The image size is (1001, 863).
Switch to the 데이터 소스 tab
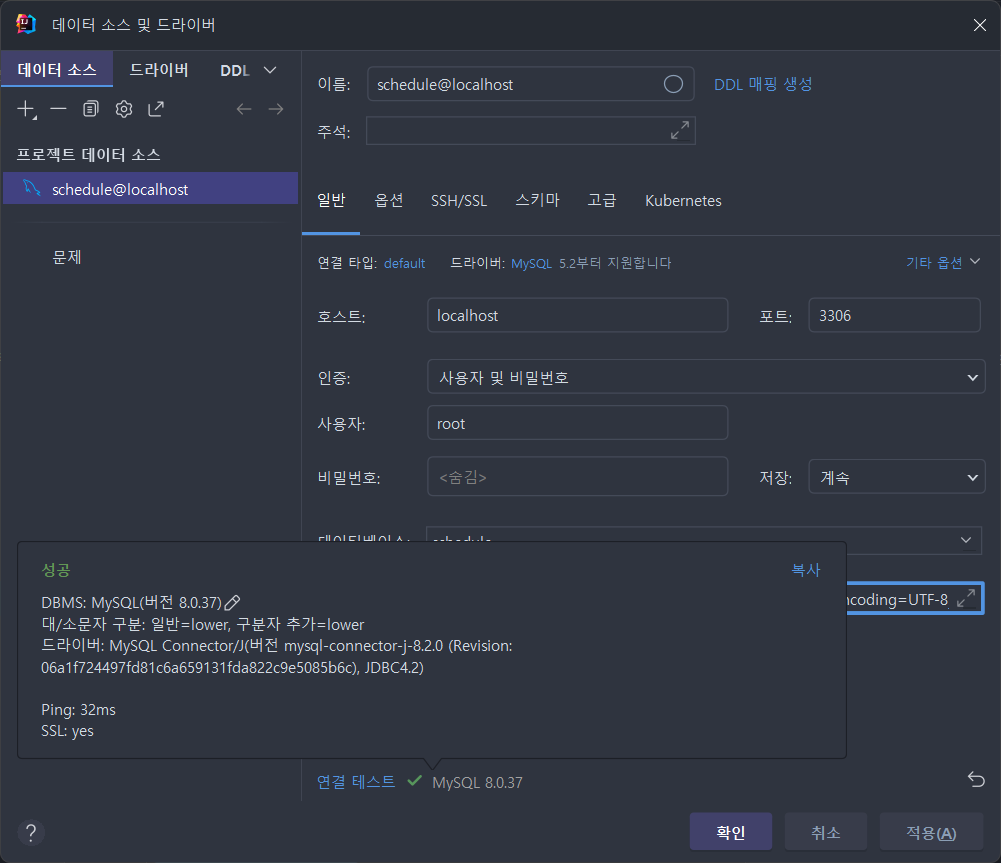[57, 69]
